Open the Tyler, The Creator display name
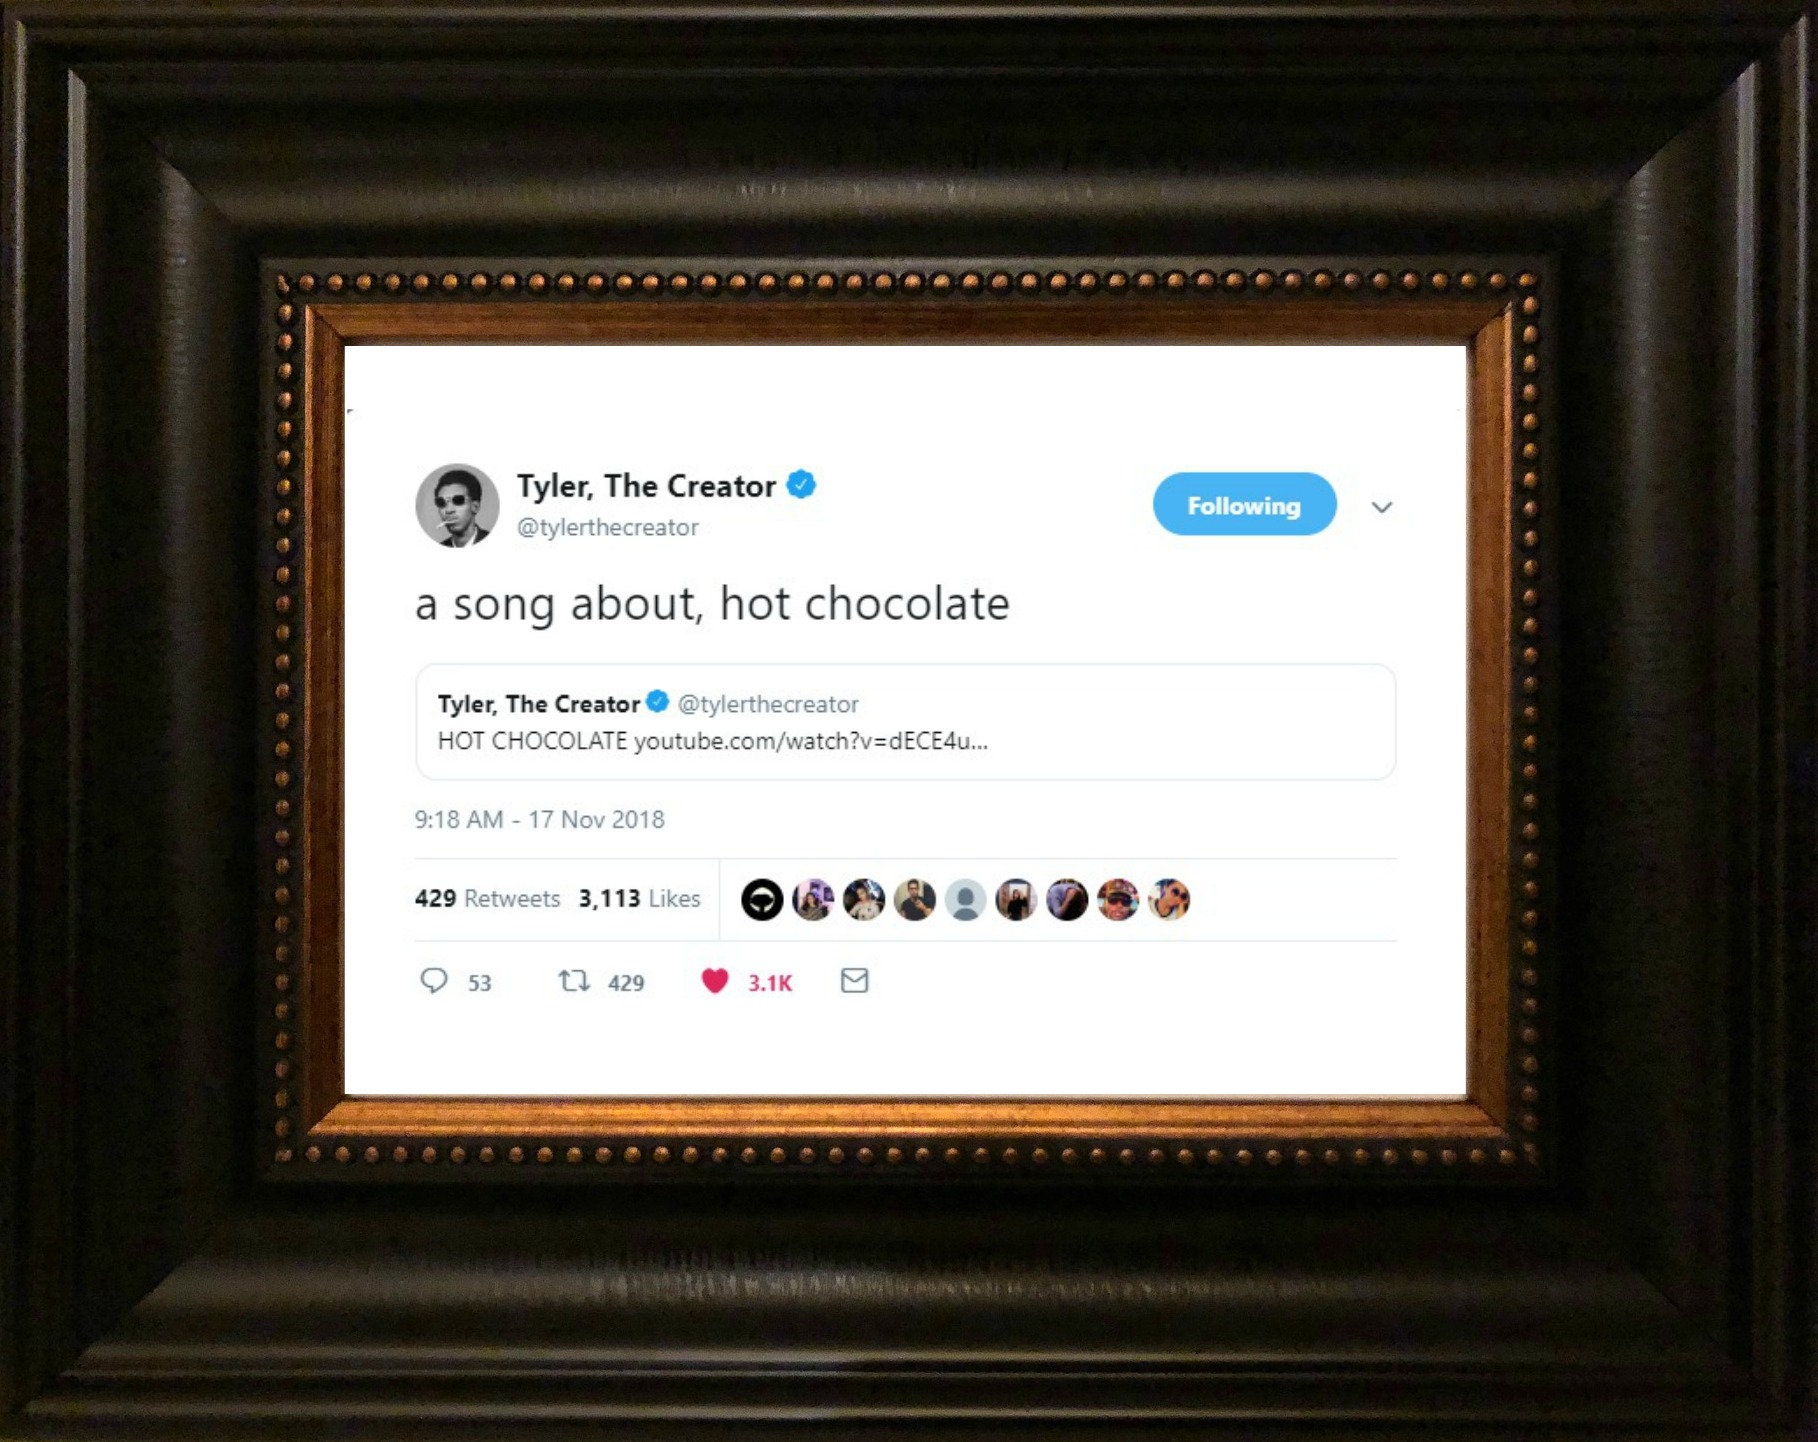1818x1442 pixels. click(x=646, y=486)
